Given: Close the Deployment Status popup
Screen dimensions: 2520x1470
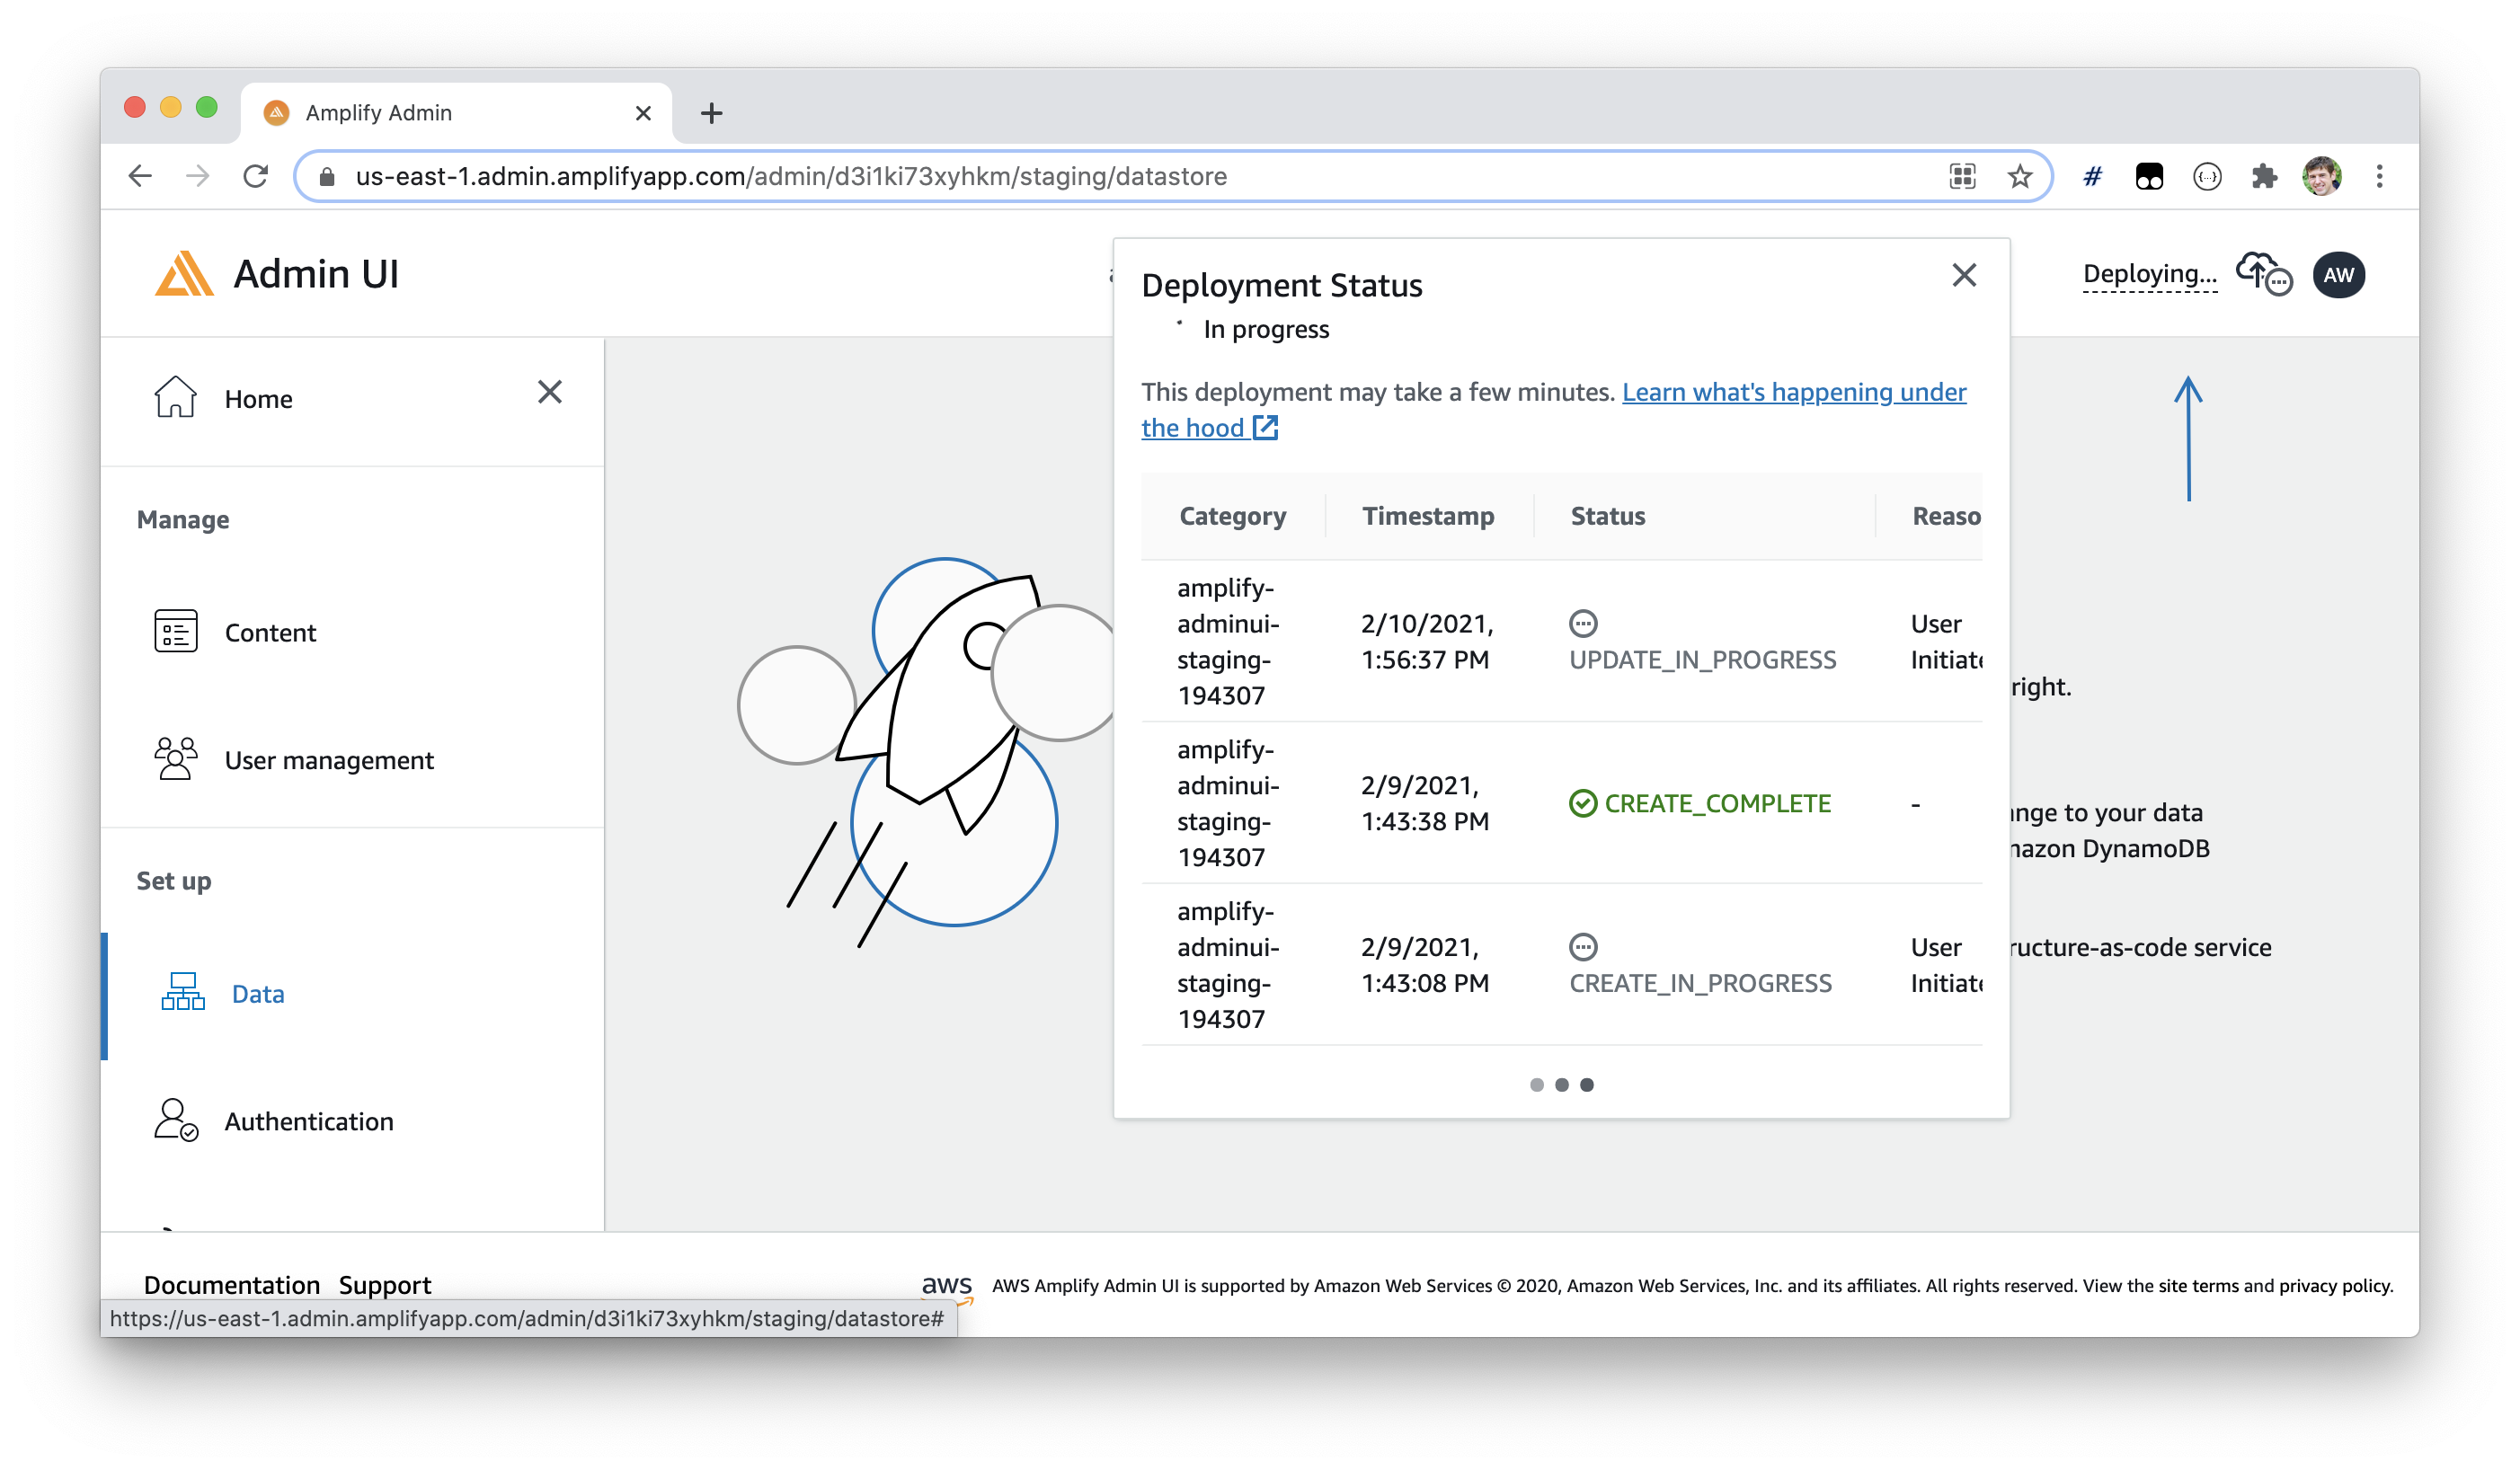Looking at the screenshot, I should pos(1964,275).
